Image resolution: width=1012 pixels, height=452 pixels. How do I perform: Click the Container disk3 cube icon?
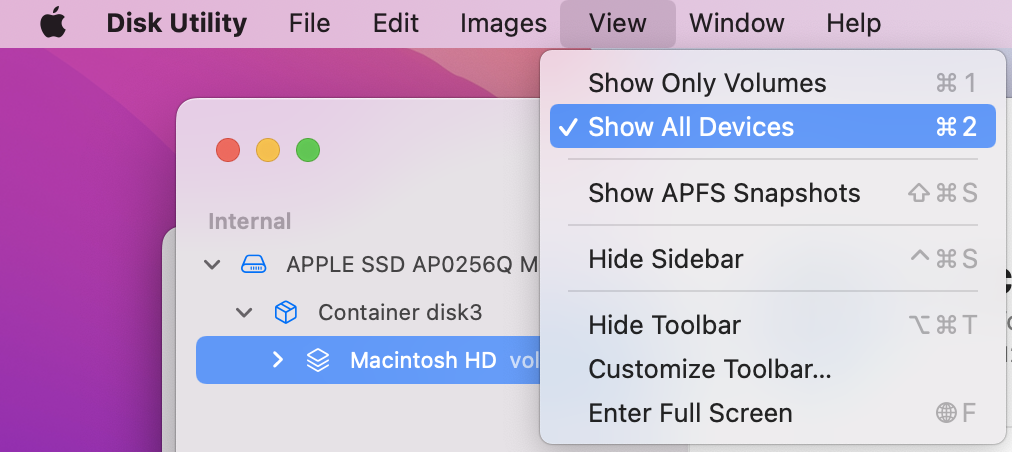[x=286, y=313]
